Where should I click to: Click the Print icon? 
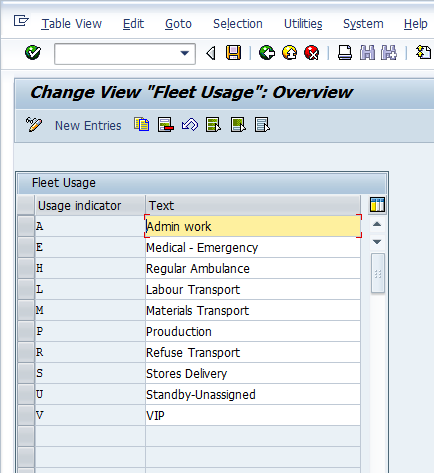click(x=345, y=53)
